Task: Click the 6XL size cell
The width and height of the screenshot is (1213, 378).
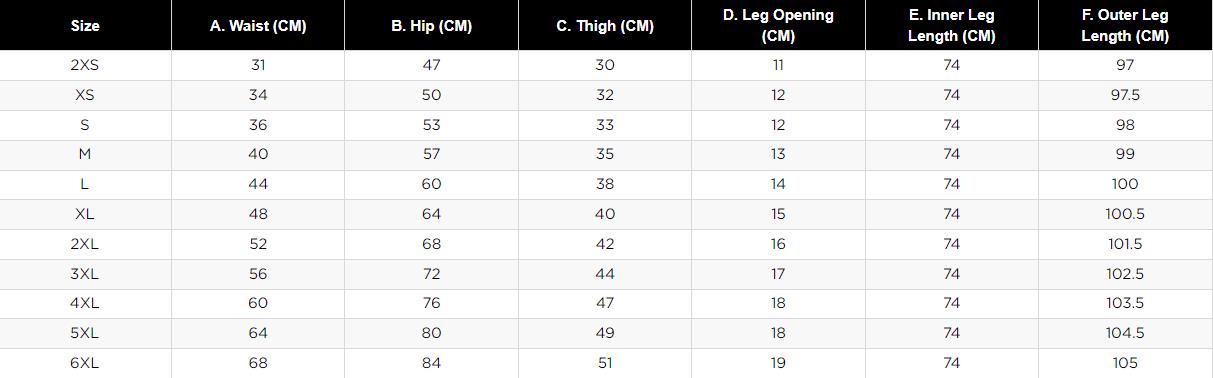Action: 85,363
